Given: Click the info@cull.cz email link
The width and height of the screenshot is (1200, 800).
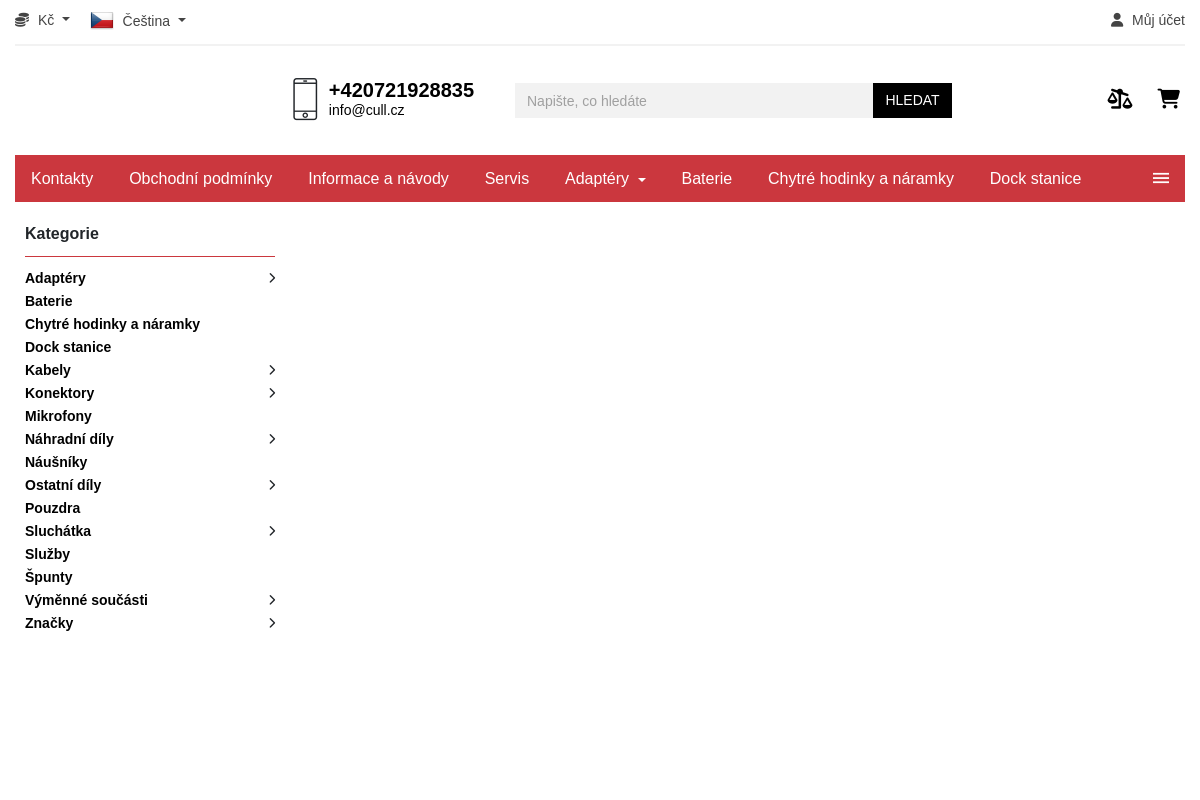Looking at the screenshot, I should point(367,110).
